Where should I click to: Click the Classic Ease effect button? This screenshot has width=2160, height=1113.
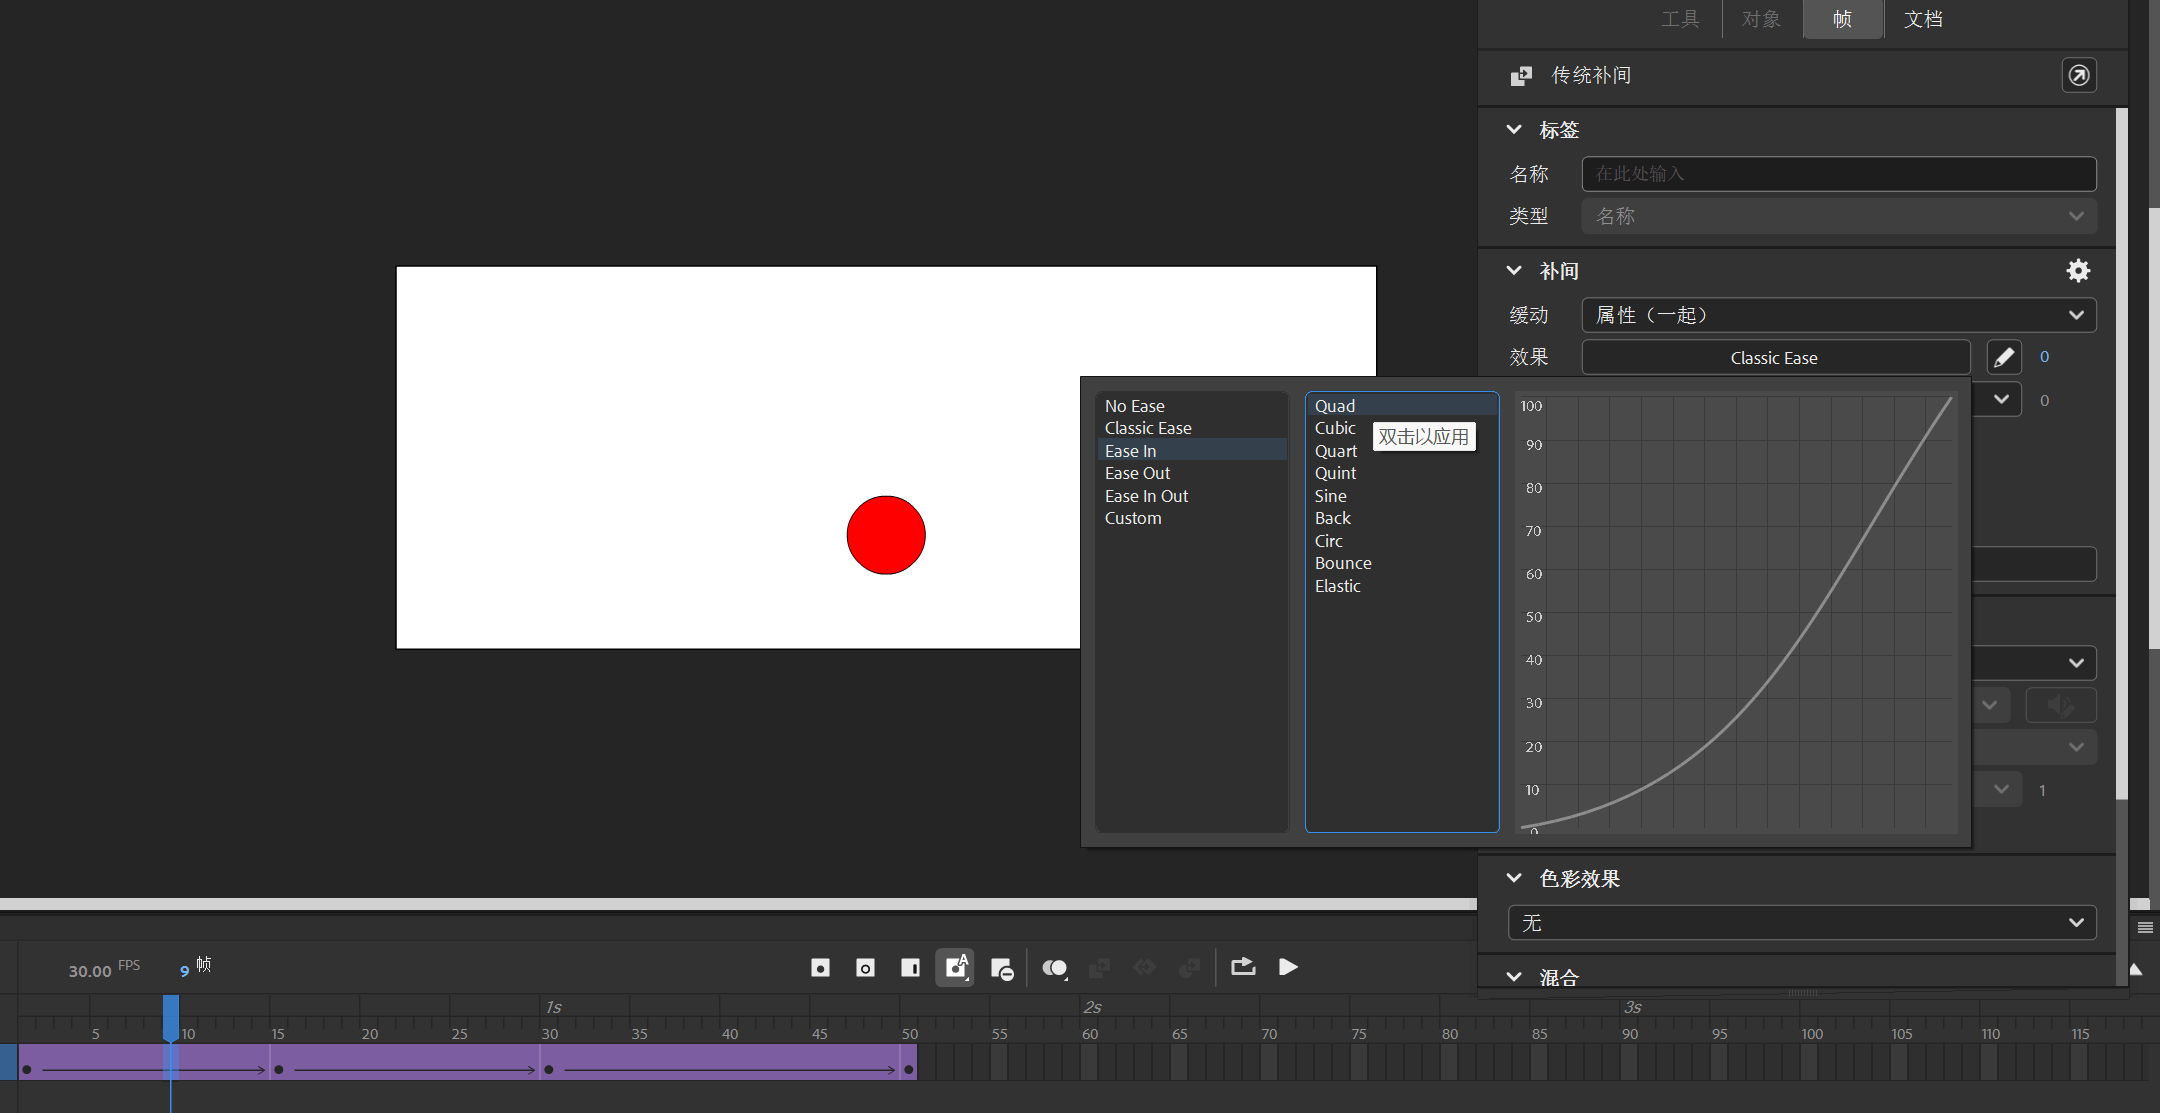(x=1775, y=358)
